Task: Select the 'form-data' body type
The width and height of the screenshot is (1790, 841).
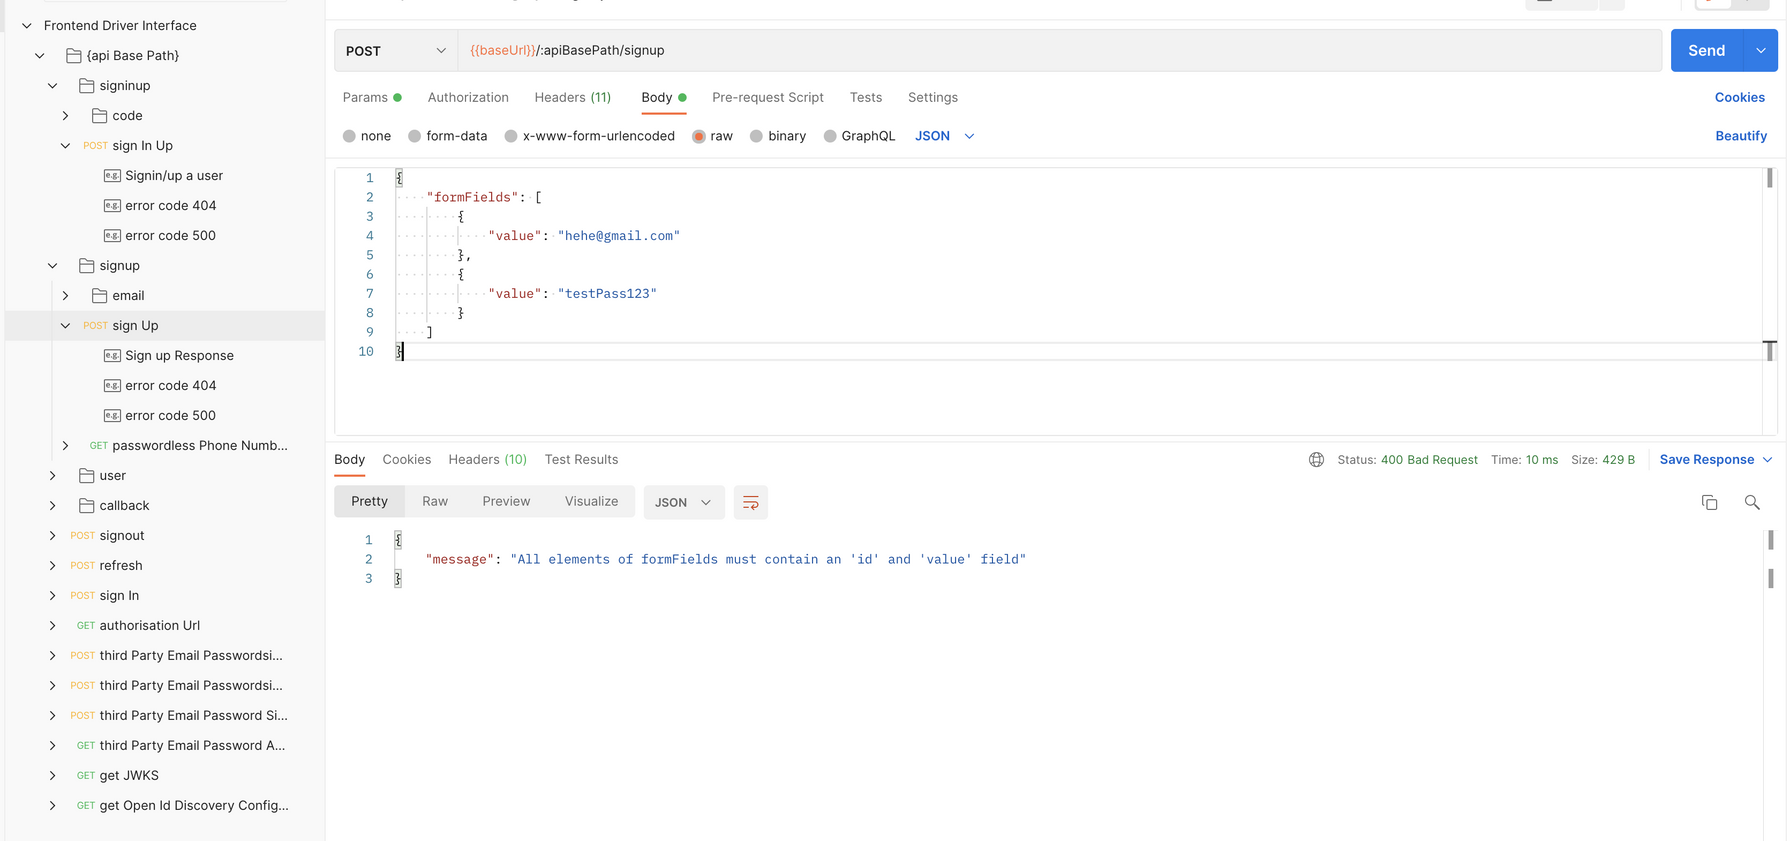Action: point(414,136)
